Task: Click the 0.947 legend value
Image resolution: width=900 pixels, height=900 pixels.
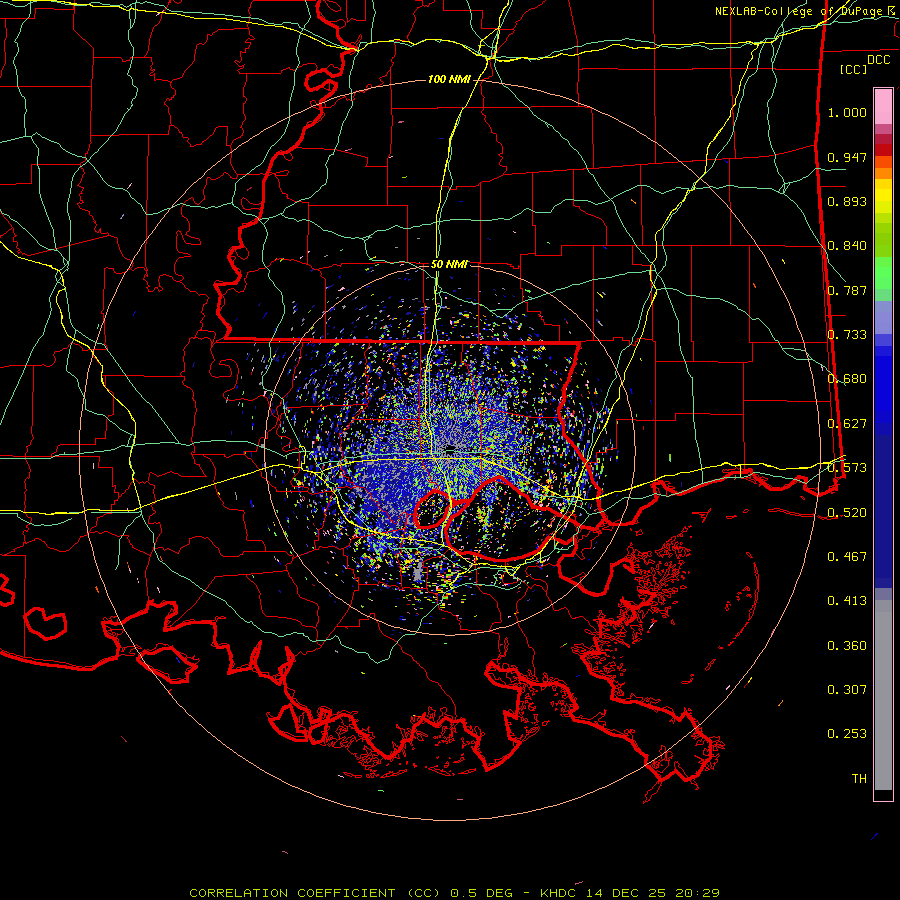Action: [847, 157]
